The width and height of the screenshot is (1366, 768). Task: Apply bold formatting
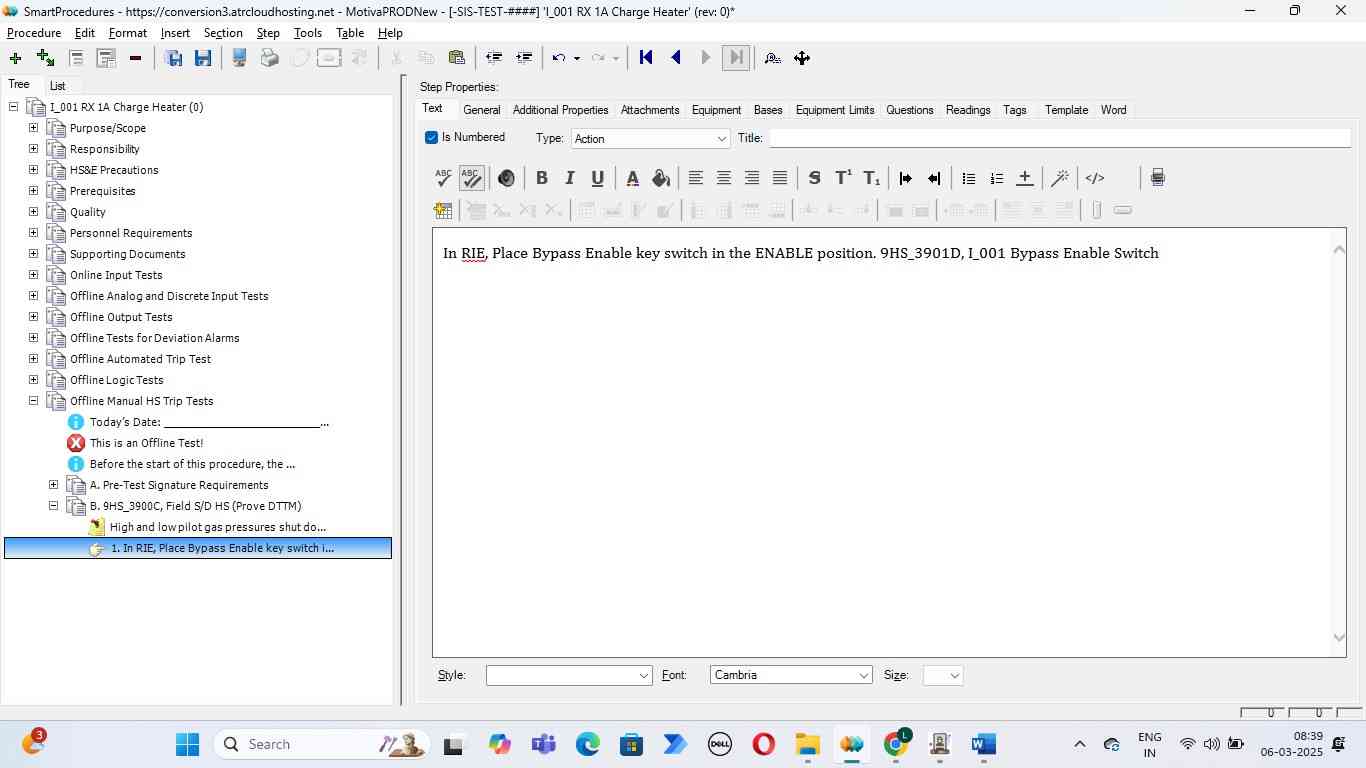(542, 178)
